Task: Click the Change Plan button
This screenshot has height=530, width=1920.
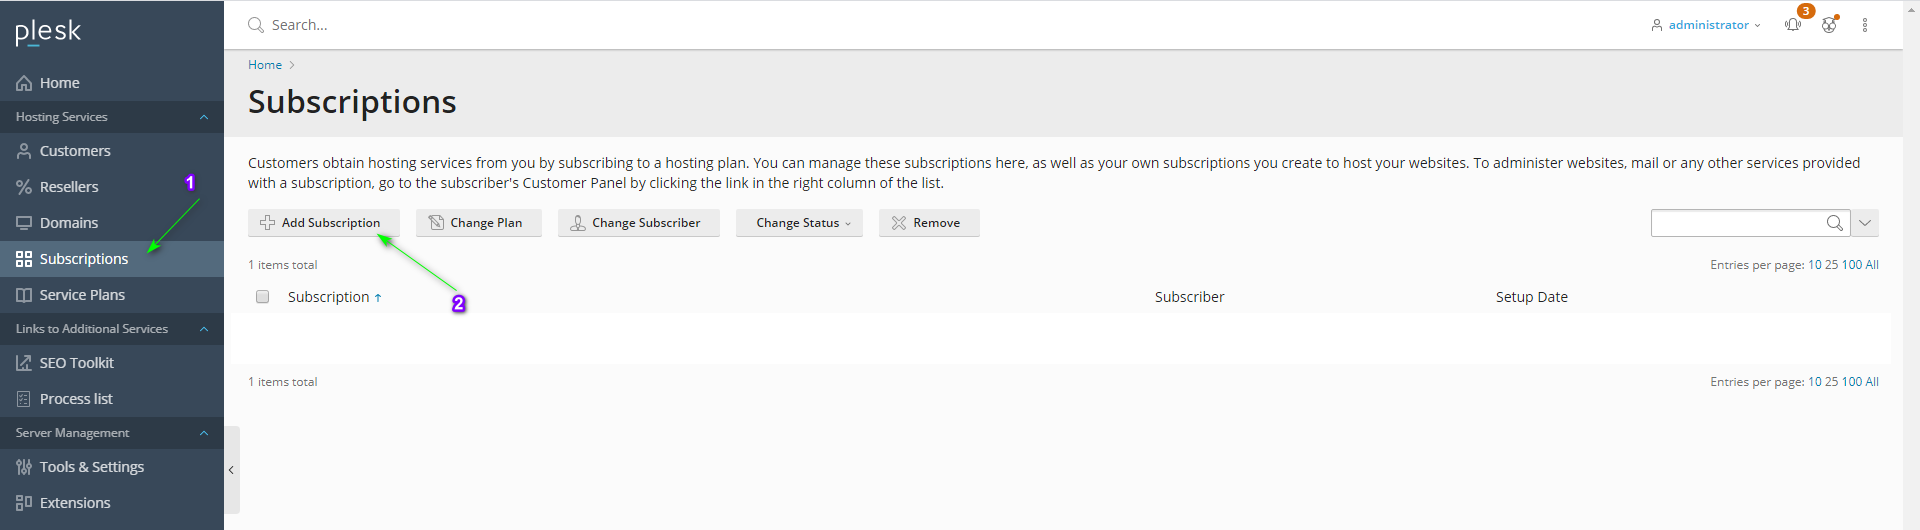Action: pyautogui.click(x=479, y=223)
